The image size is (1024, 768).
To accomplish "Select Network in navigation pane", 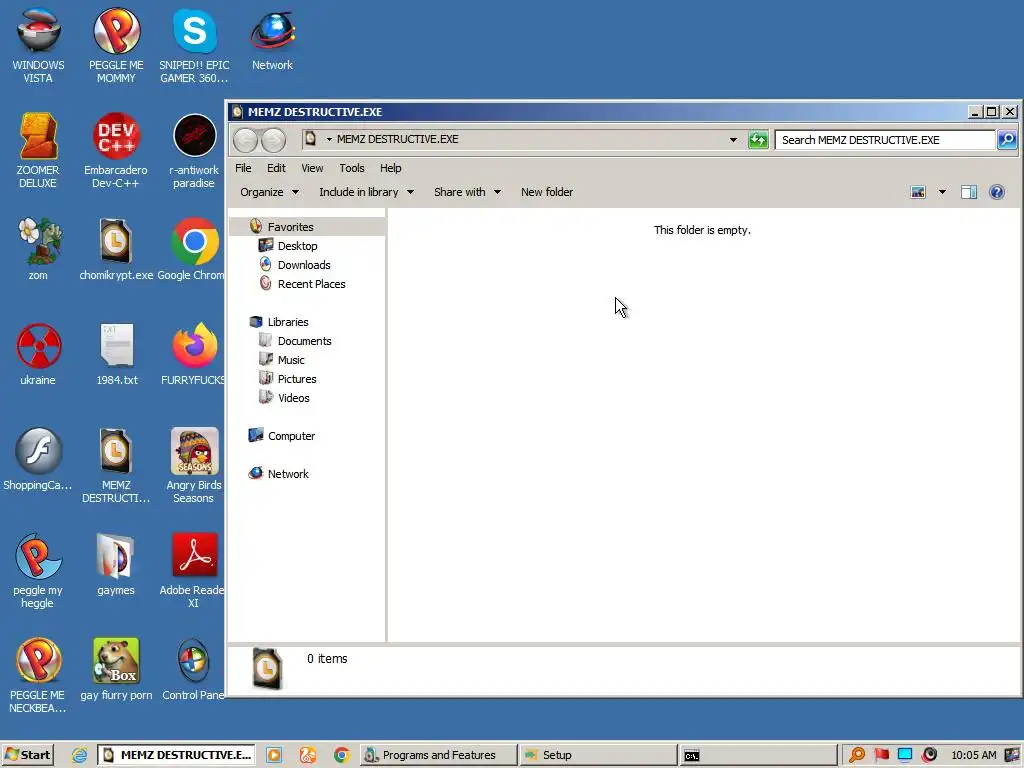I will pyautogui.click(x=288, y=473).
